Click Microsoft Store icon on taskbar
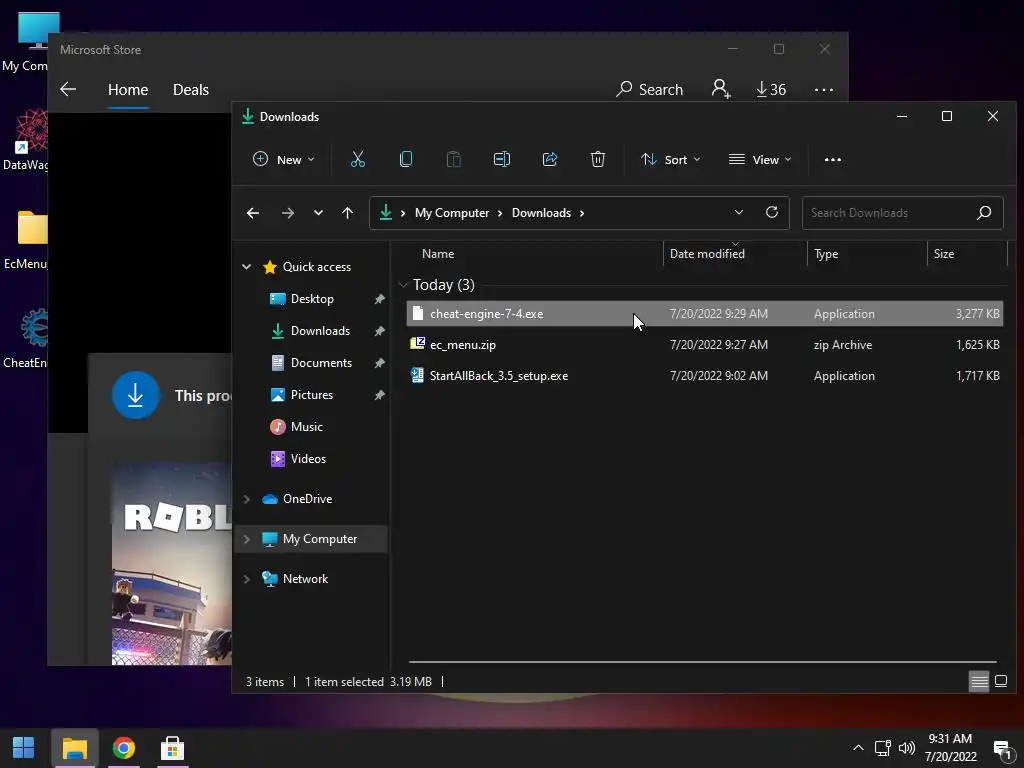 click(172, 748)
